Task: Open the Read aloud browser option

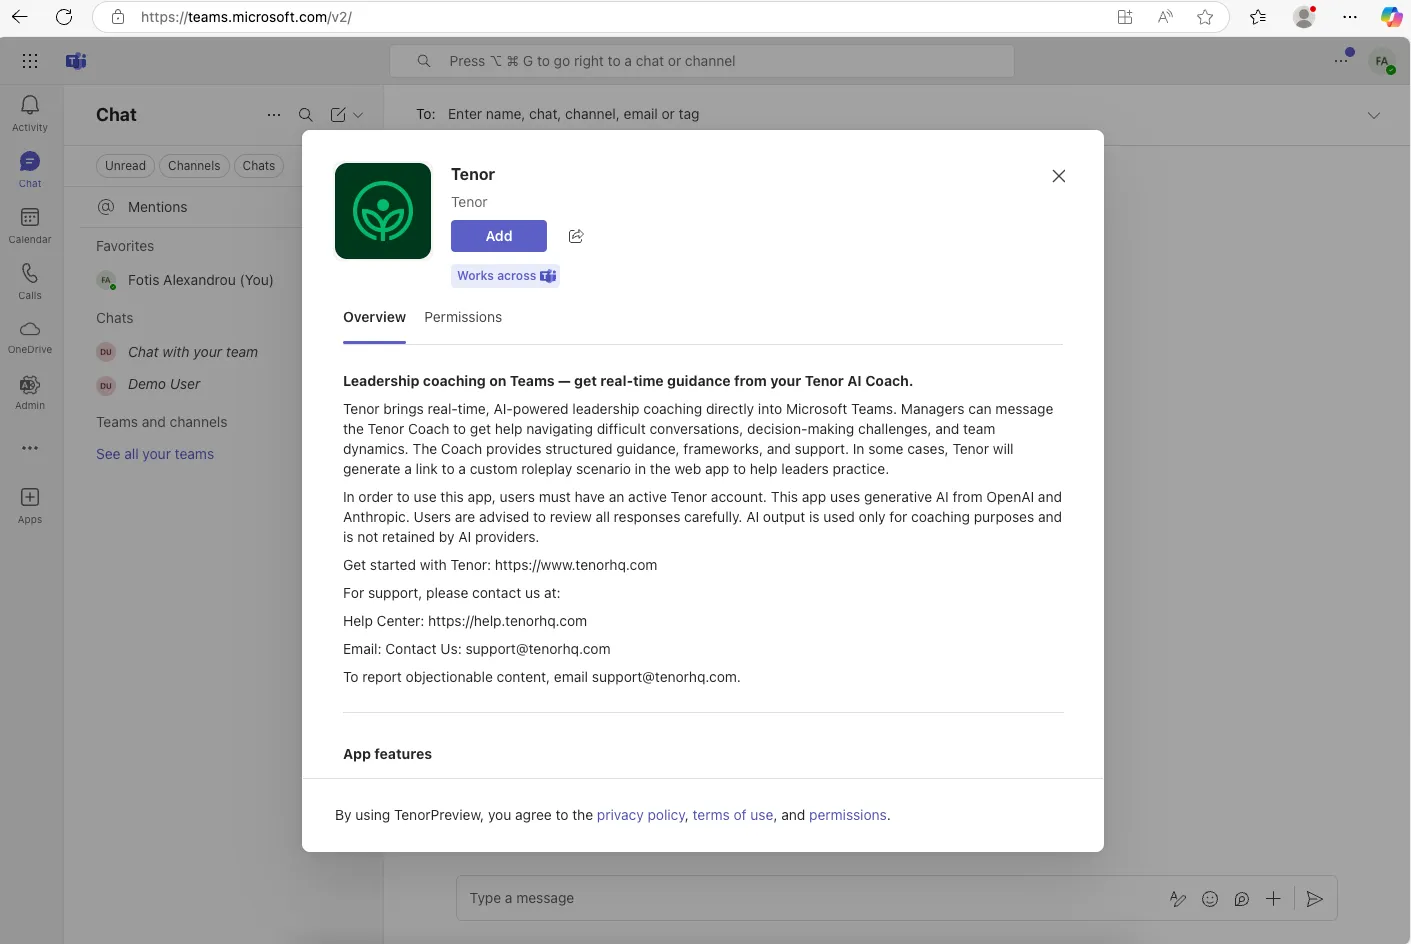Action: (x=1165, y=17)
